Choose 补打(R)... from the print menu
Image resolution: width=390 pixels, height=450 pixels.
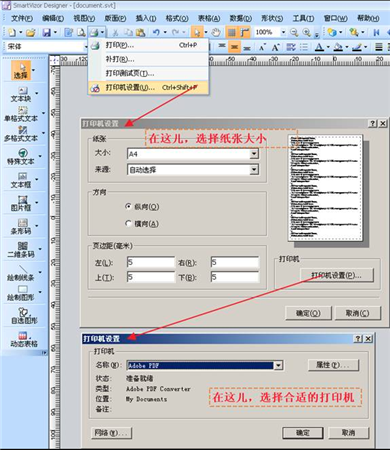tap(148, 59)
